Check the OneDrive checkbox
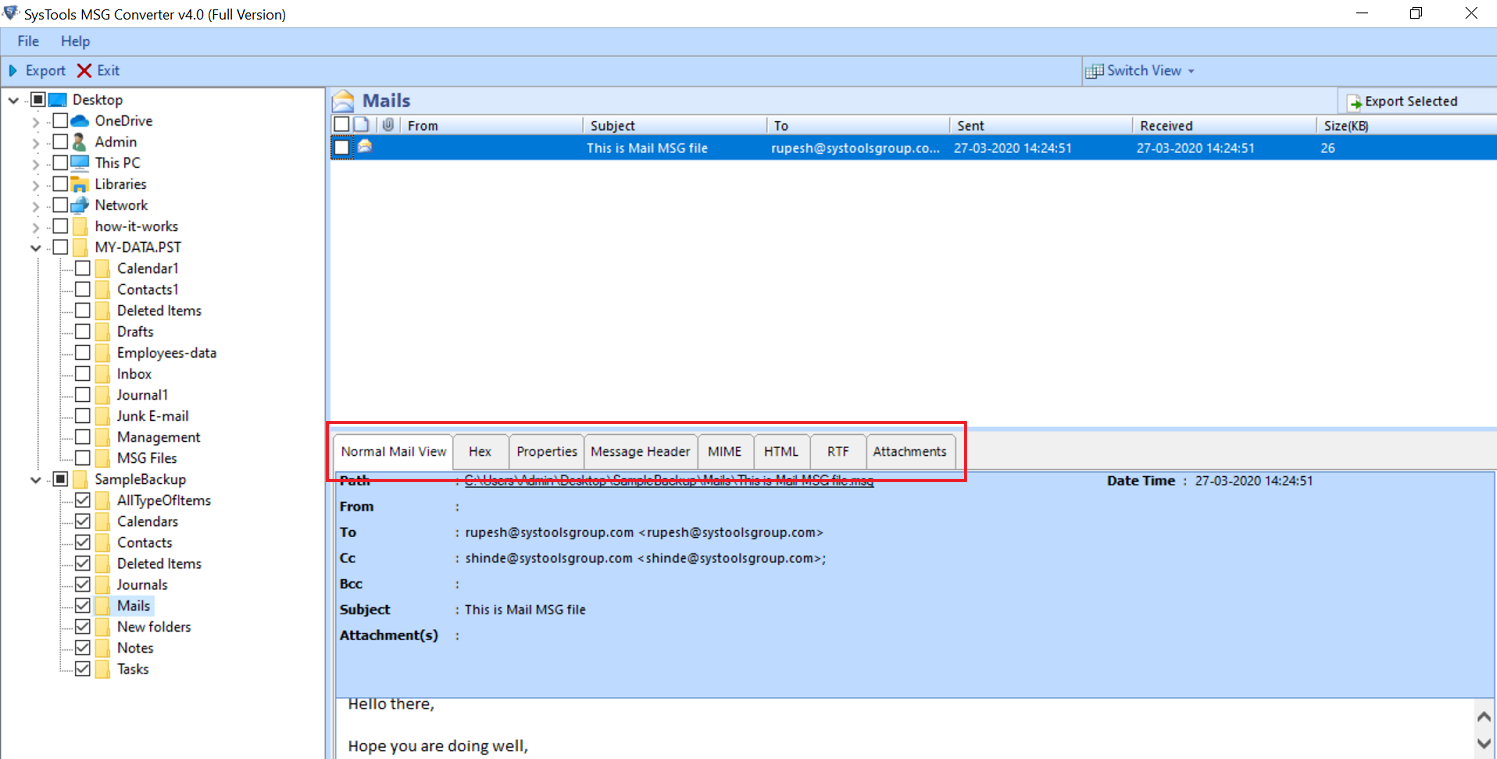 pyautogui.click(x=60, y=121)
